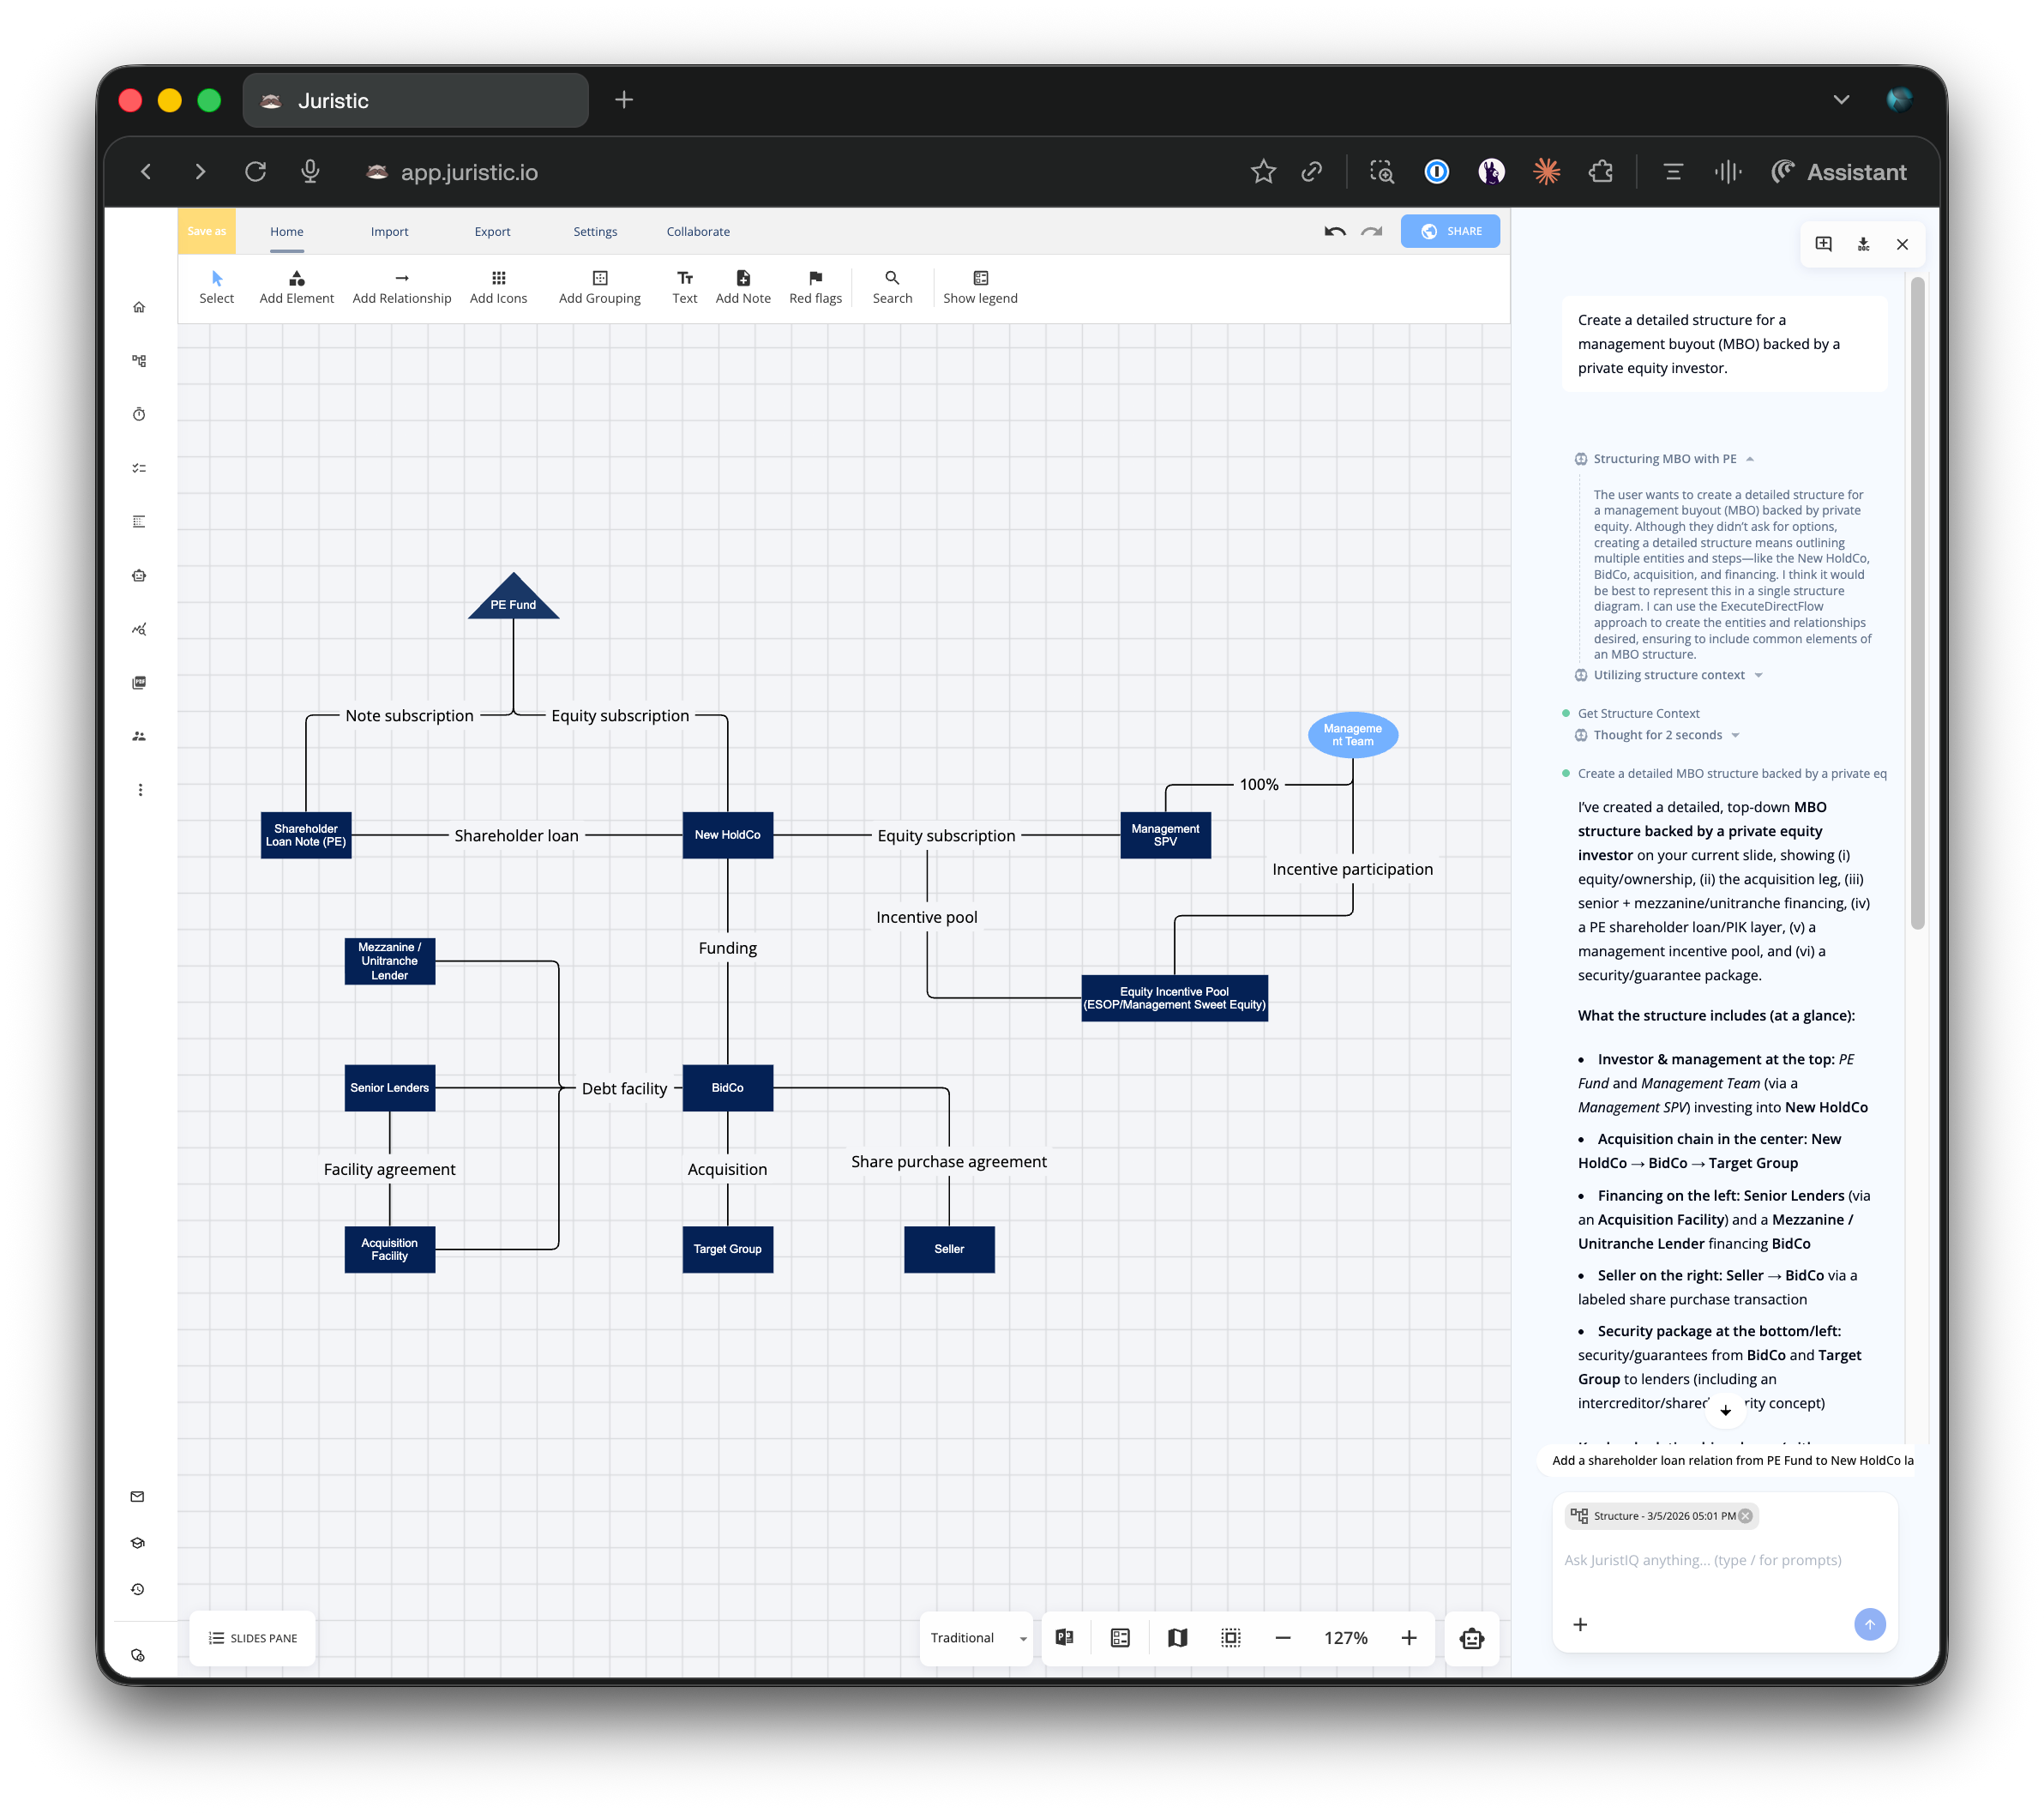This screenshot has width=2044, height=1813.
Task: Click the Add Element tool icon
Action: coord(297,278)
